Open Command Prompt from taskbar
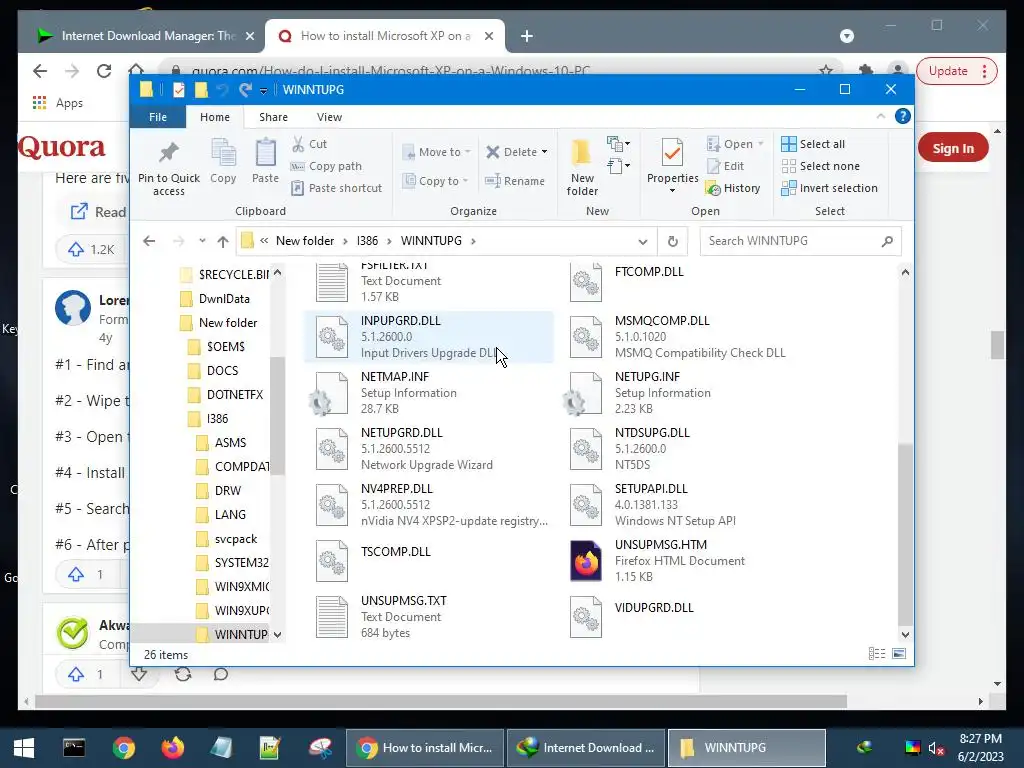This screenshot has width=1024, height=768. tap(74, 748)
